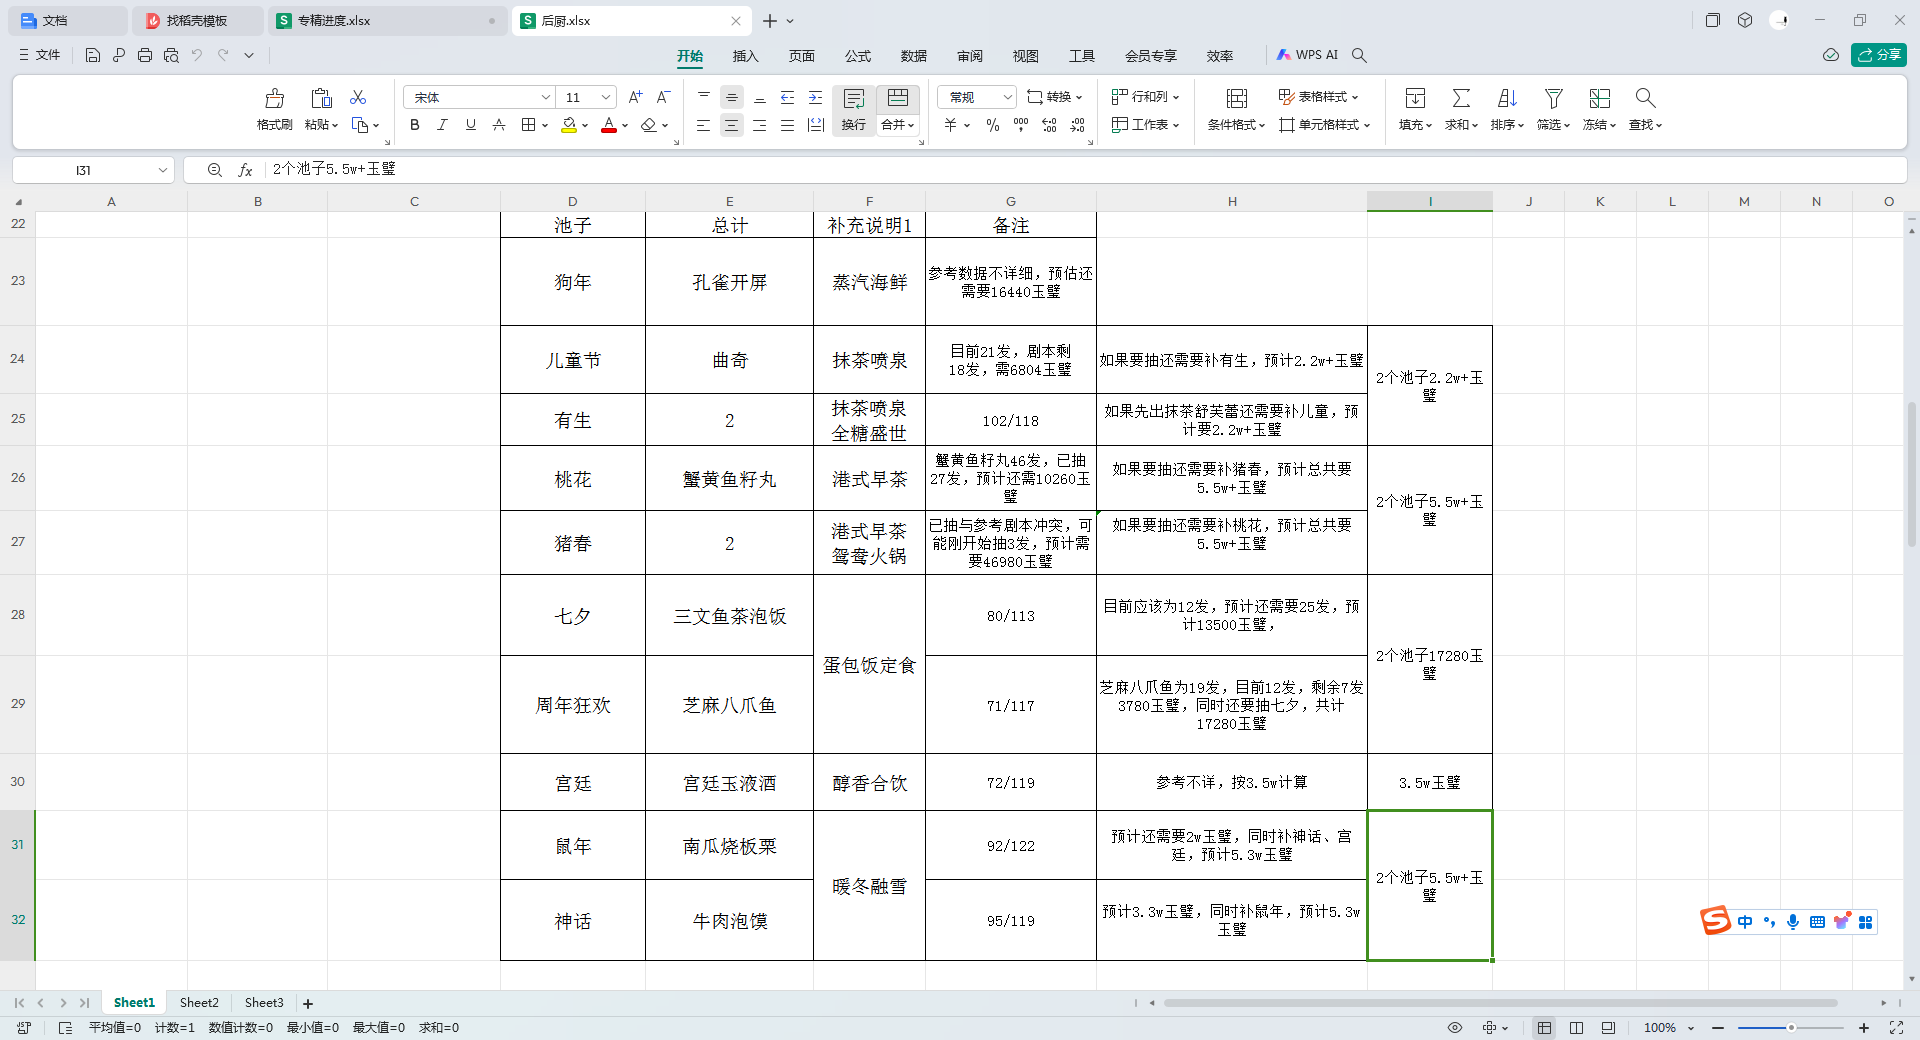Click the Filter (筛选) funnel icon
This screenshot has height=1040, width=1920.
[1553, 99]
